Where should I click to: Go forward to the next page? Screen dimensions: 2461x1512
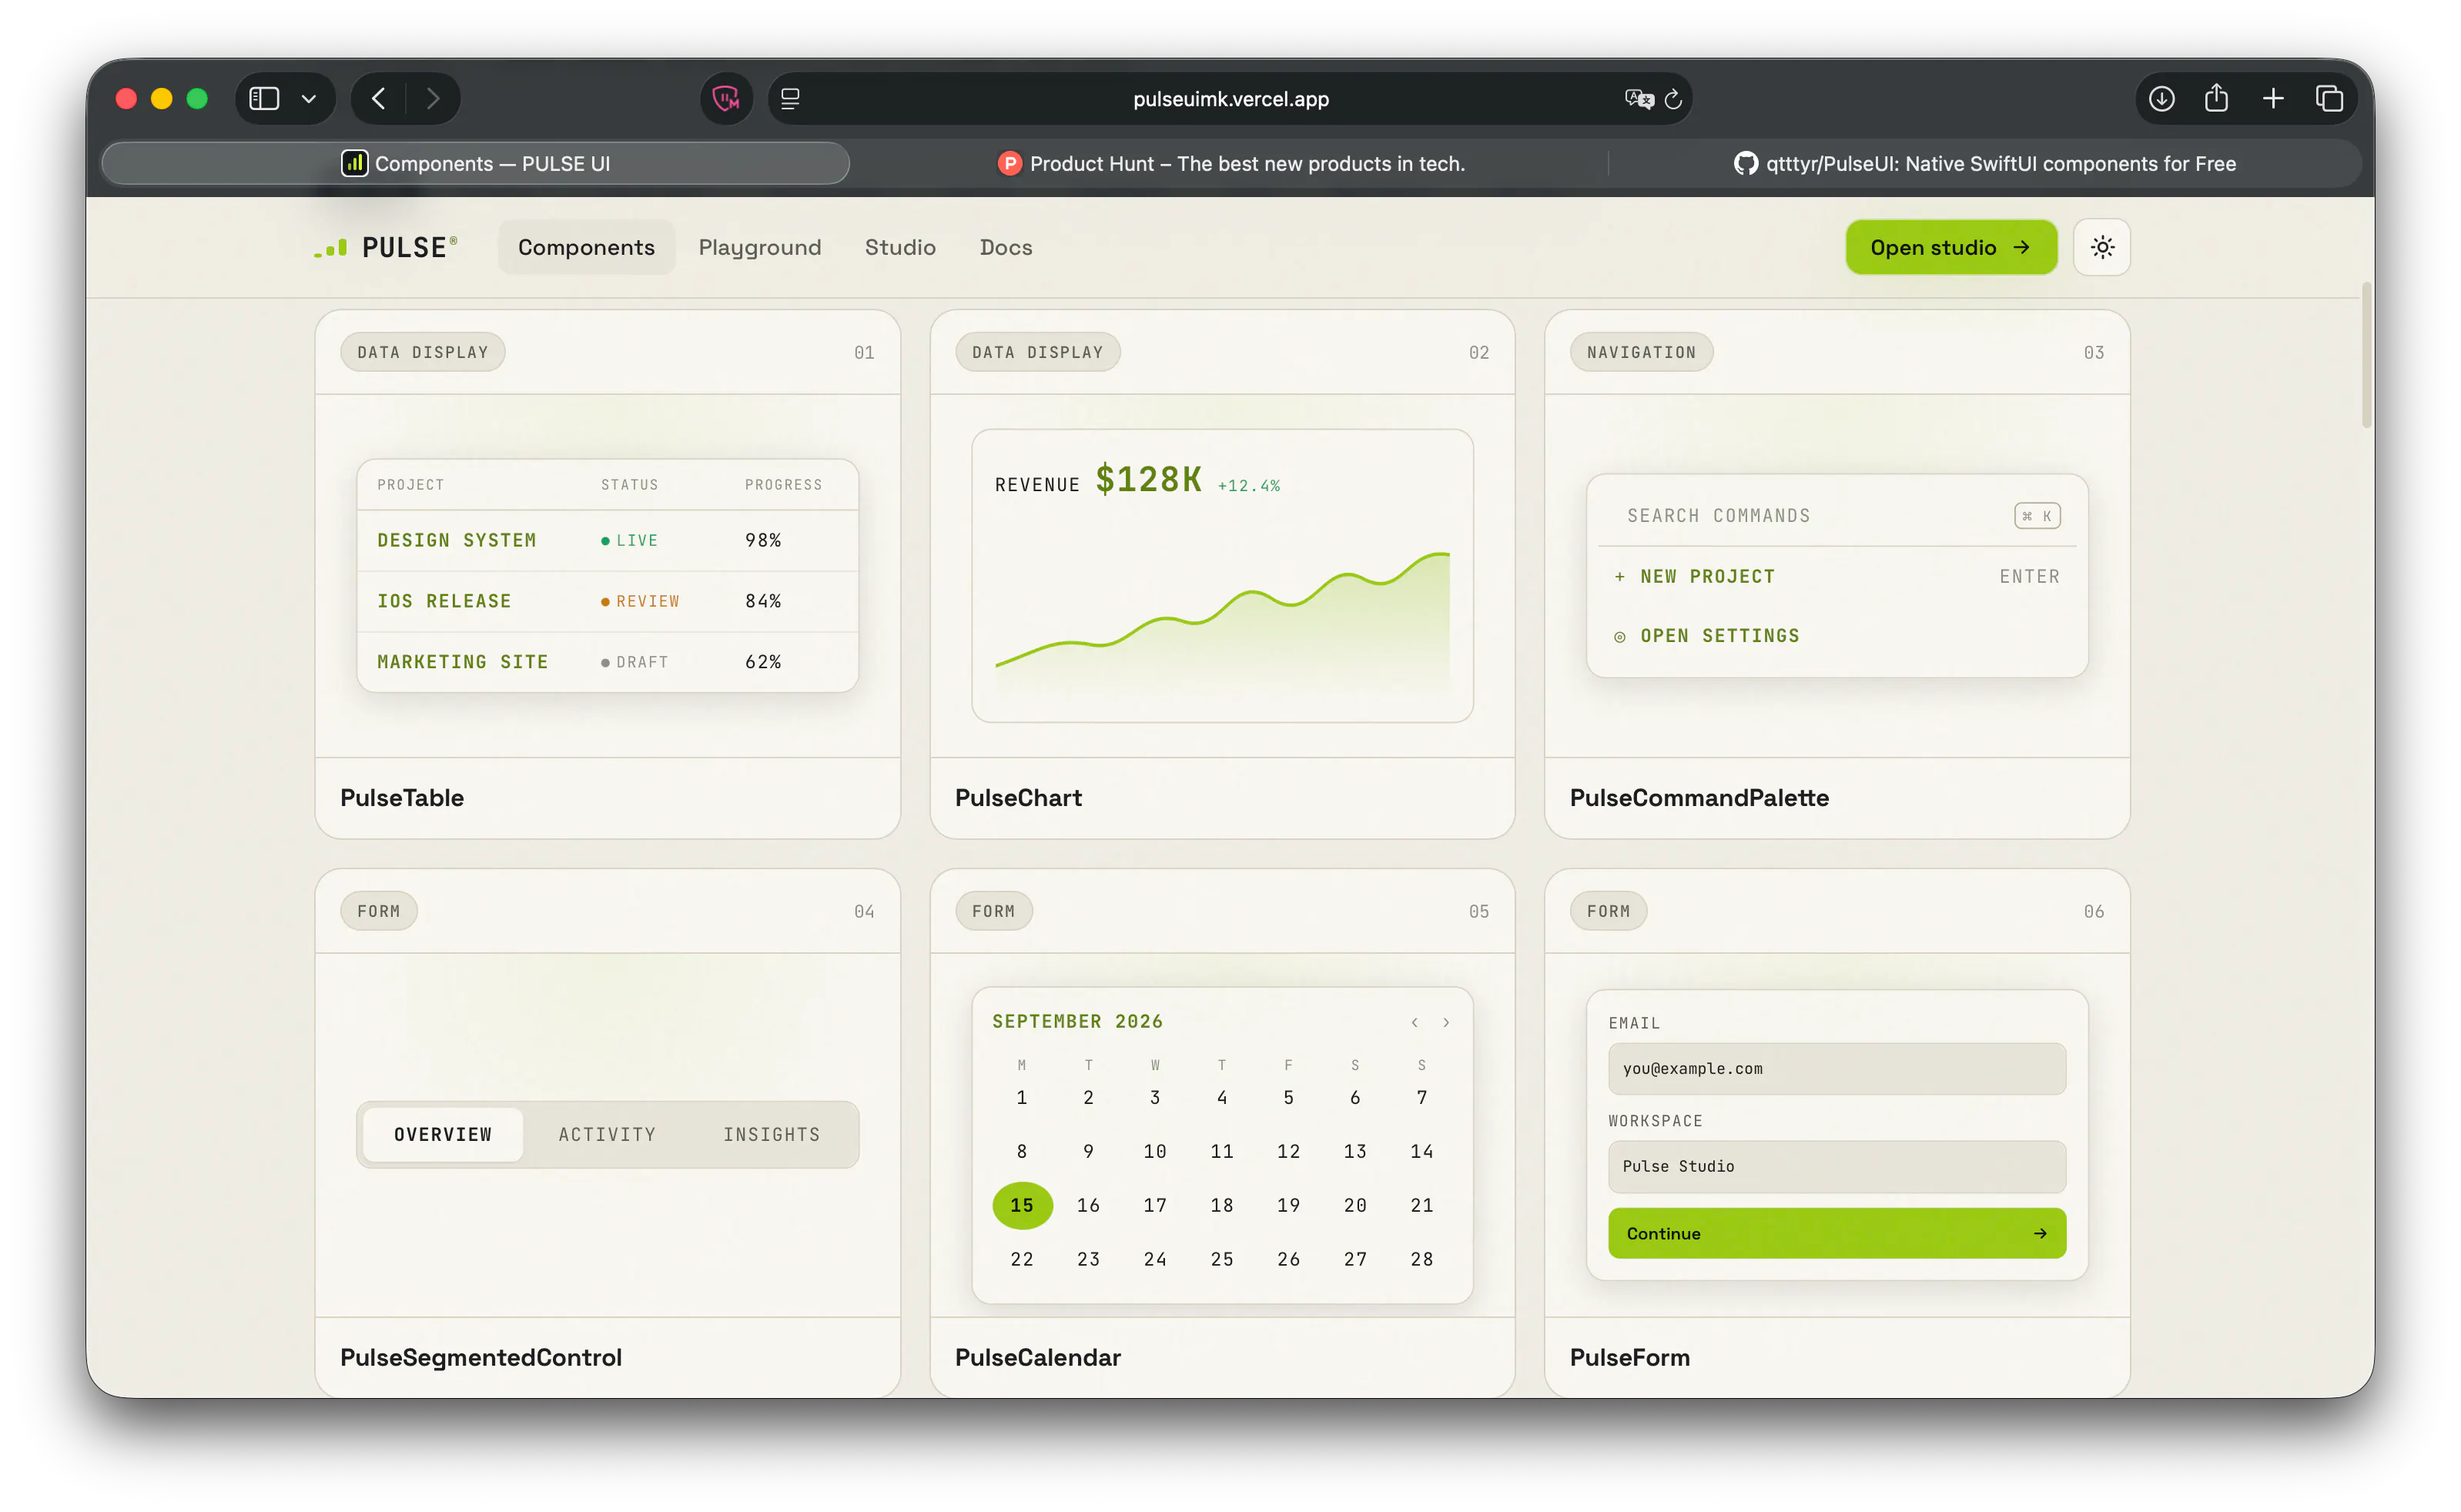click(433, 98)
